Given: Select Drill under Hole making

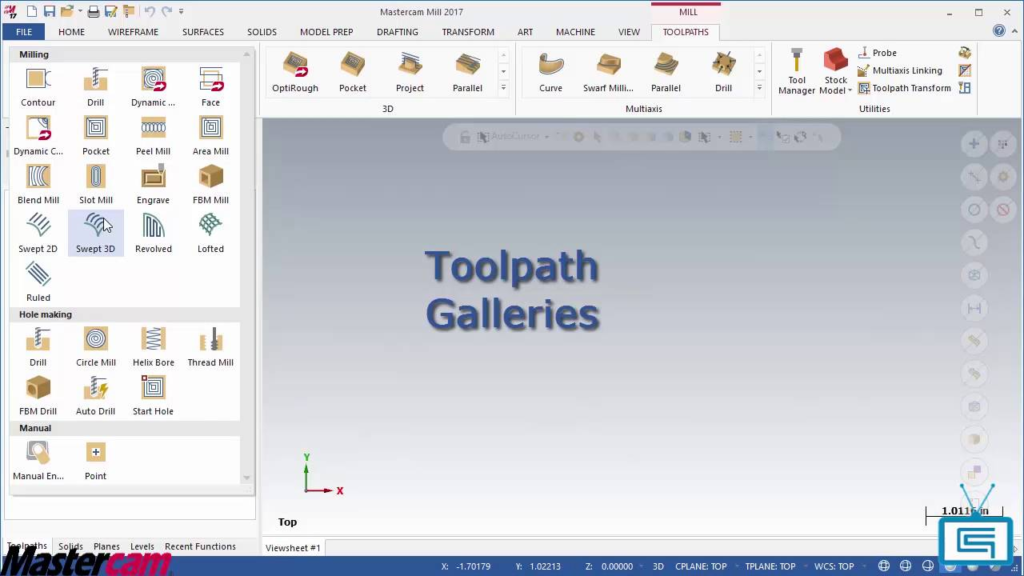Looking at the screenshot, I should pos(38,347).
